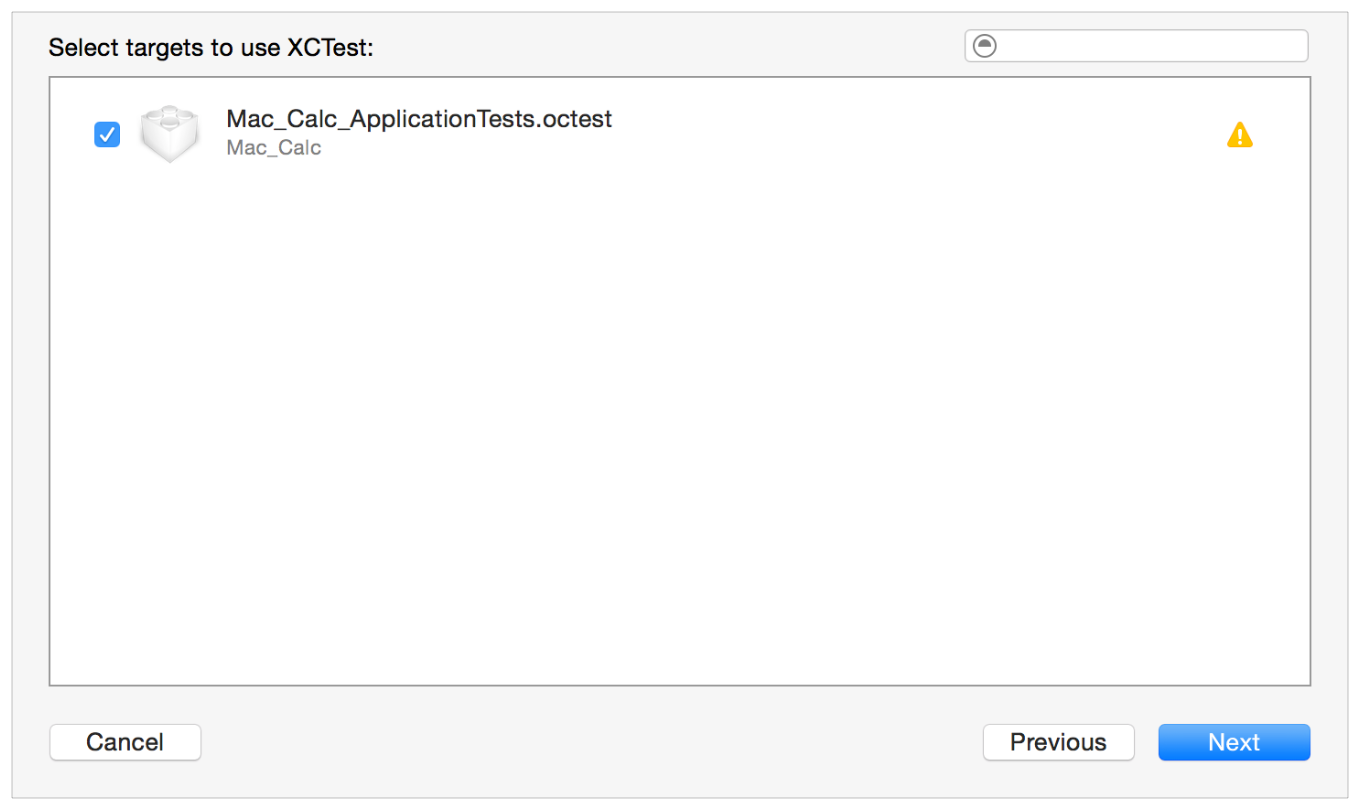This screenshot has height=810, width=1360.
Task: Click the filter icon in search field
Action: (x=985, y=46)
